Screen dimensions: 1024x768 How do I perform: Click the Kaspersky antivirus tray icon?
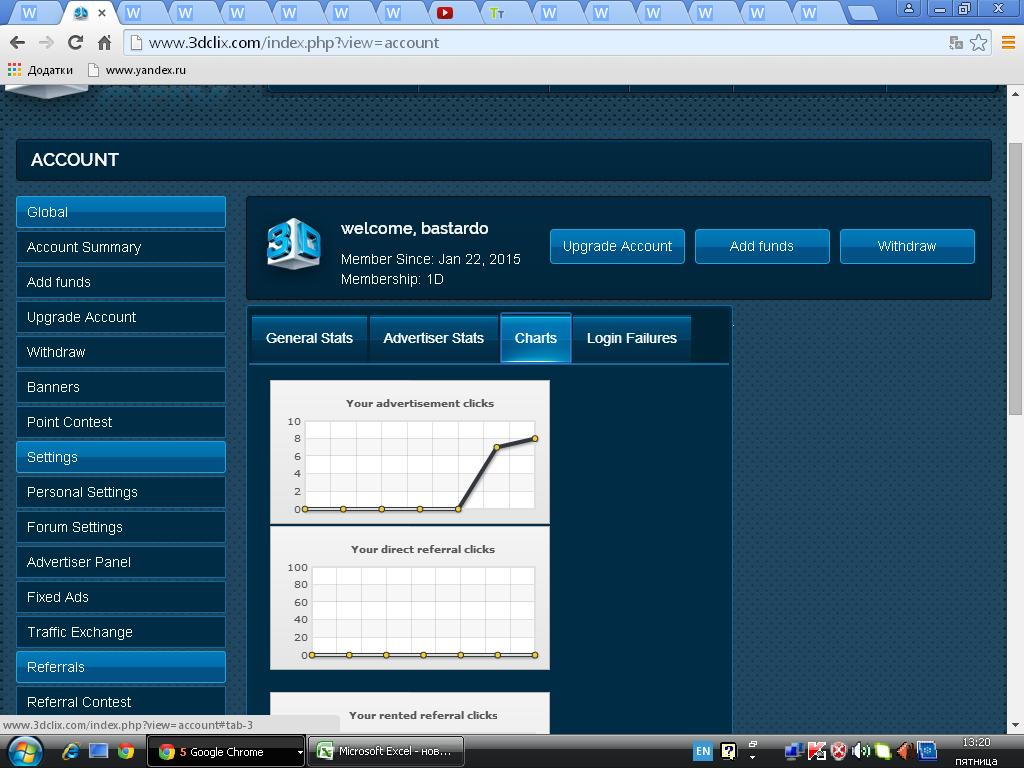coord(816,752)
